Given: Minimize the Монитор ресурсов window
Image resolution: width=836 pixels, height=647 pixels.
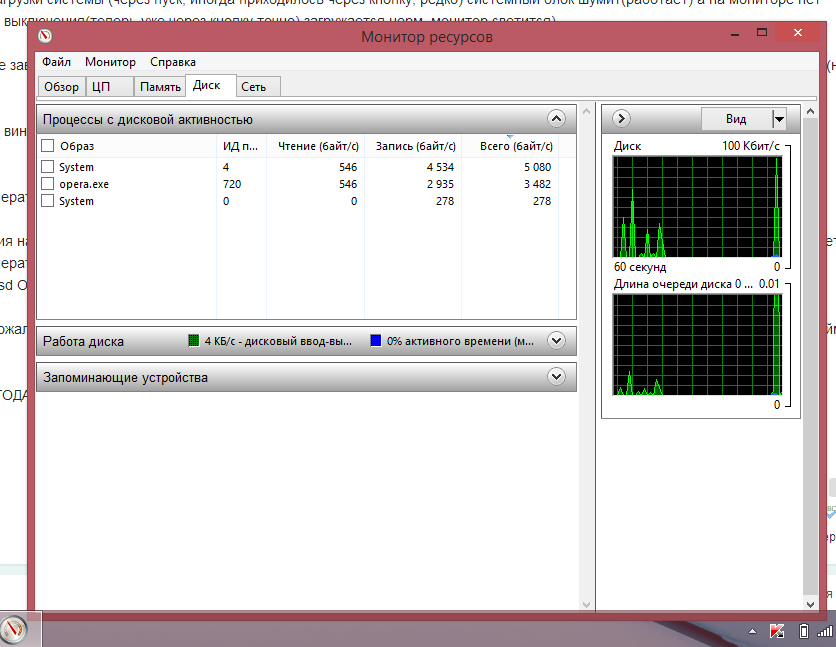Looking at the screenshot, I should coord(735,33).
